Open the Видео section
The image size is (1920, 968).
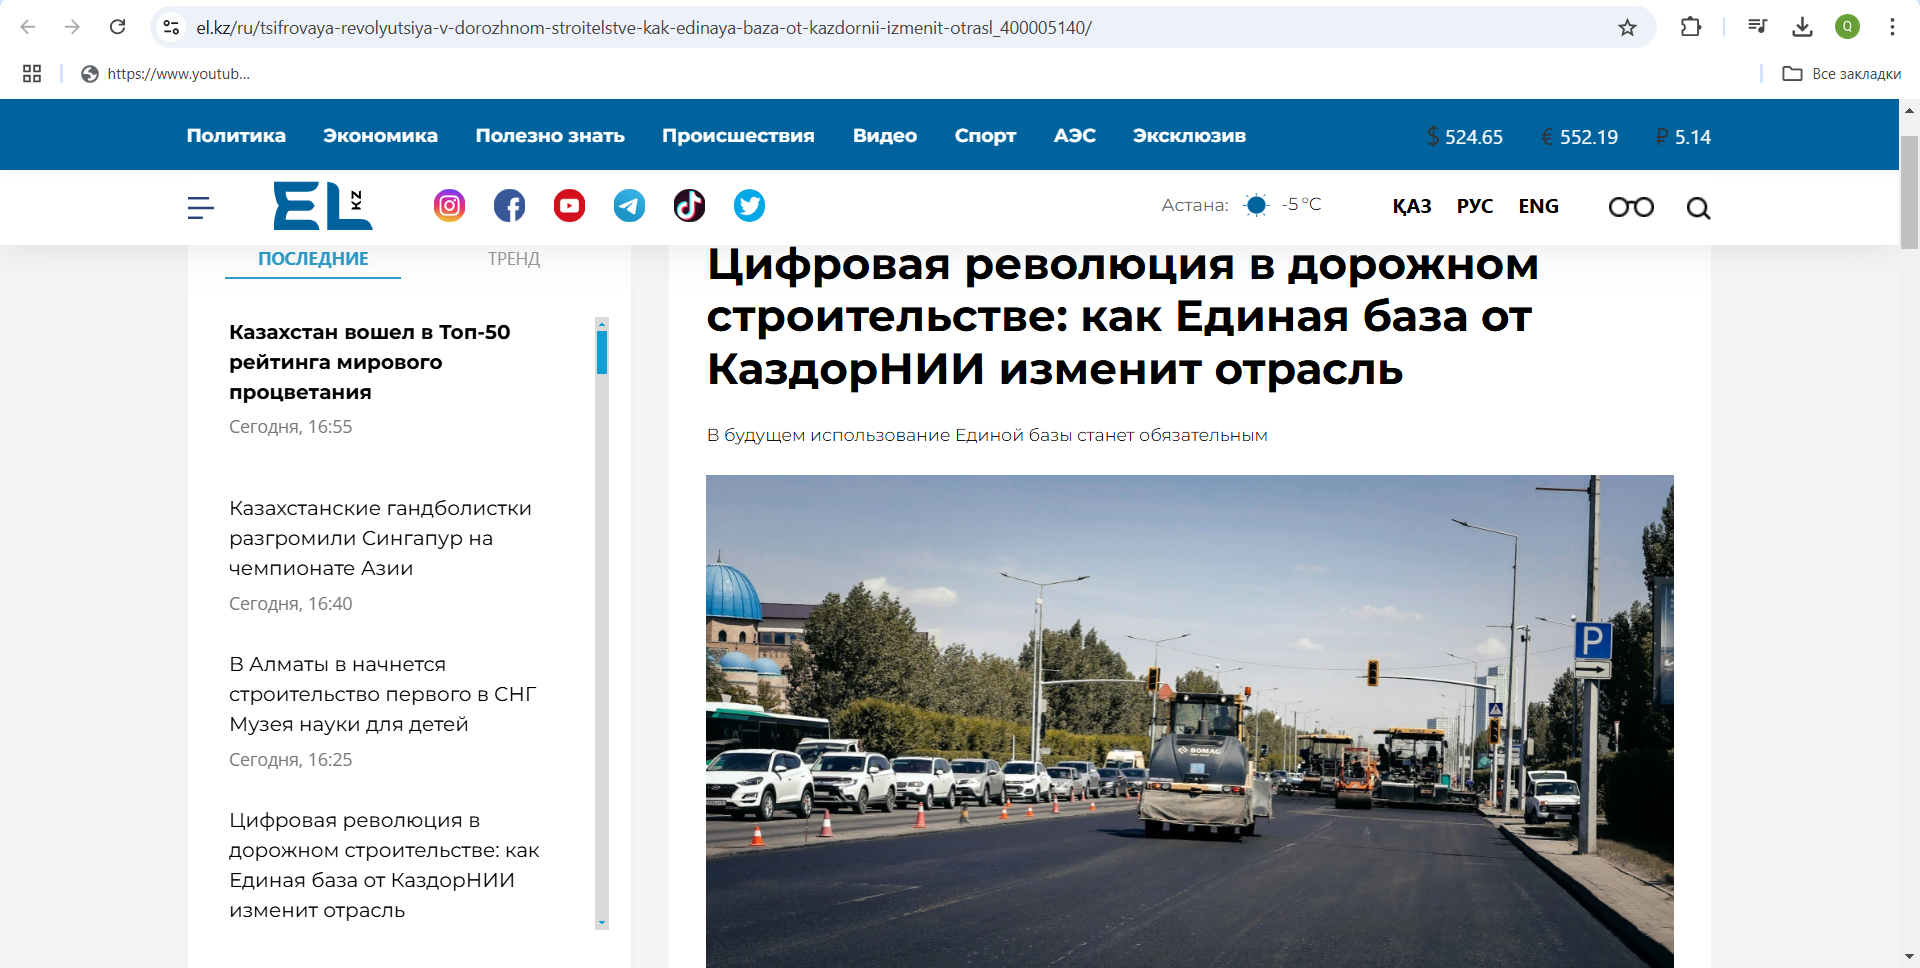pos(885,135)
